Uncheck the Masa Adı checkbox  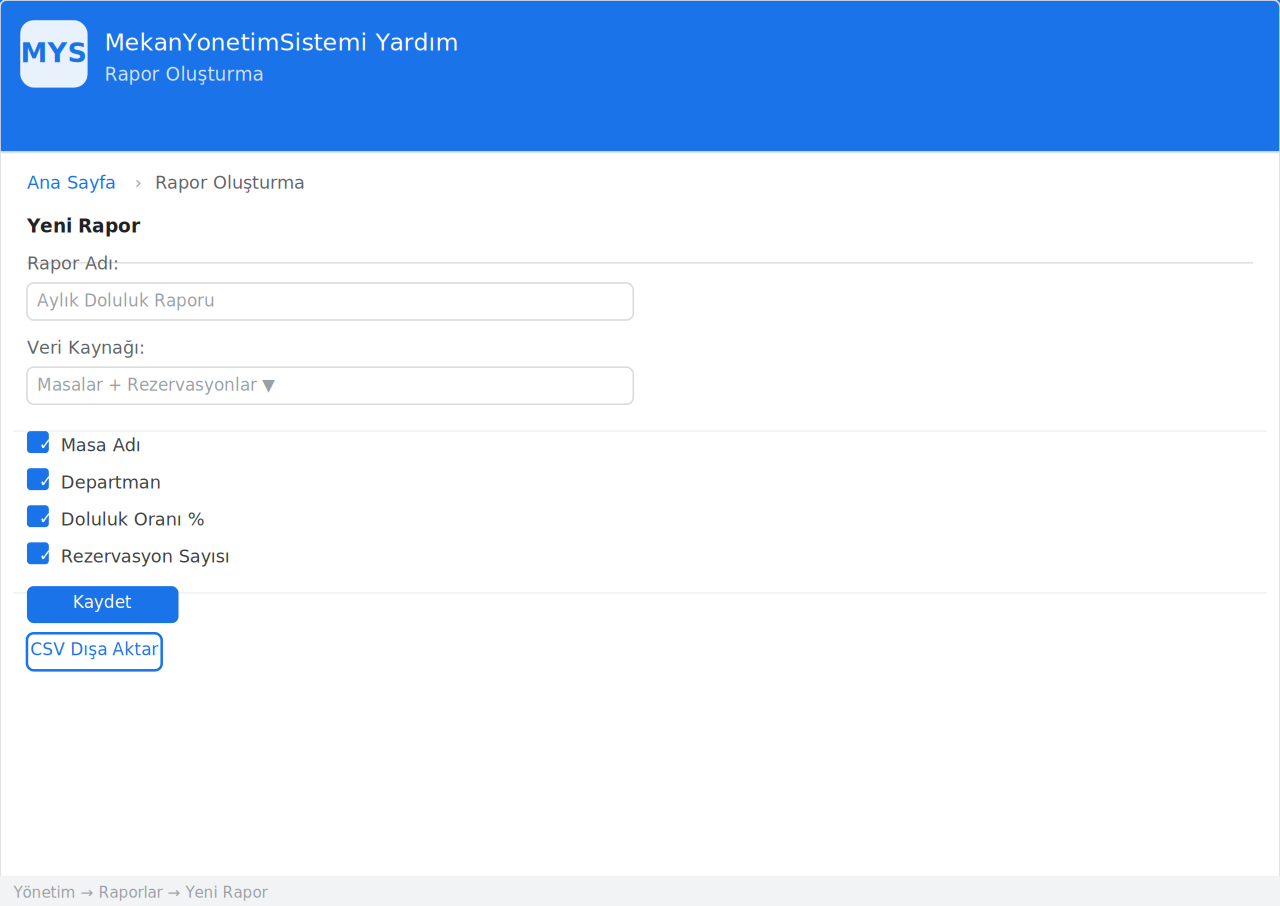coord(38,443)
